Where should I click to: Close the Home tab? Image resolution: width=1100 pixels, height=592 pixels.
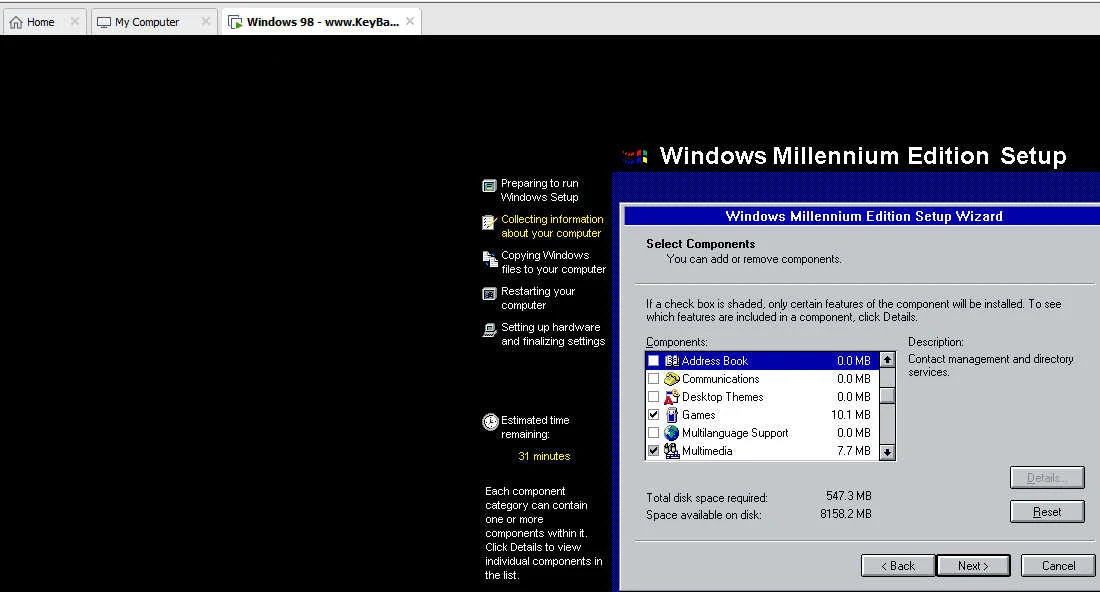(x=74, y=22)
